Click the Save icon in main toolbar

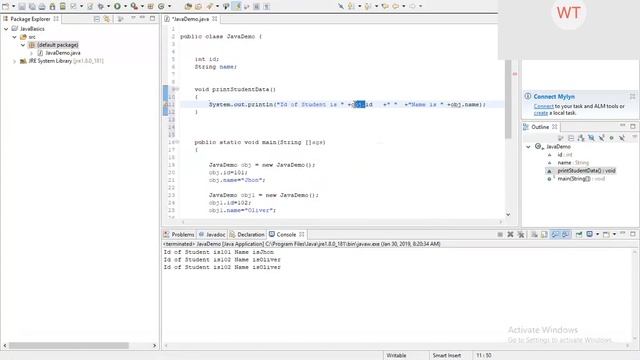(22, 6)
